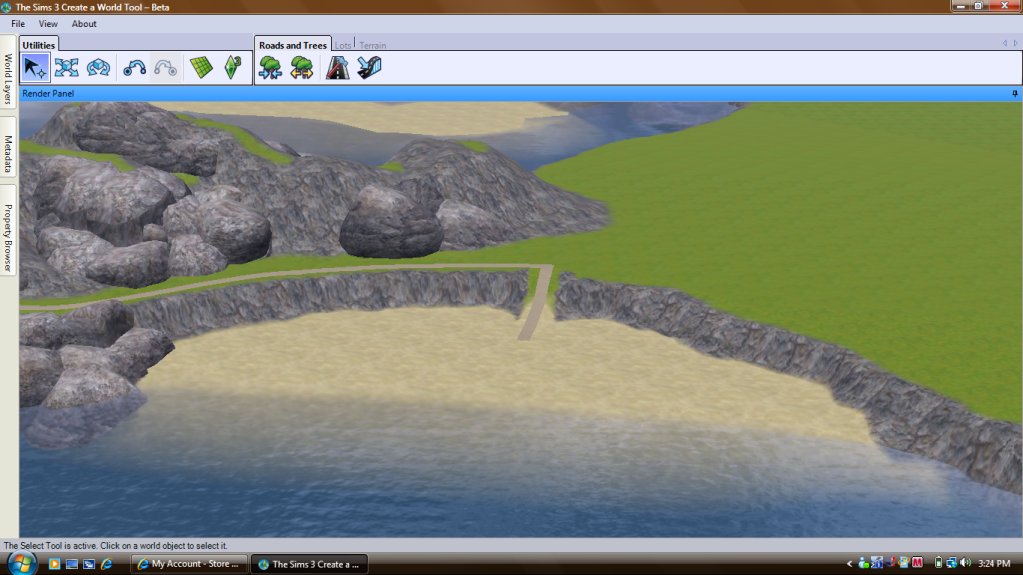Click the Switch between windows quick launch icon

(89, 564)
